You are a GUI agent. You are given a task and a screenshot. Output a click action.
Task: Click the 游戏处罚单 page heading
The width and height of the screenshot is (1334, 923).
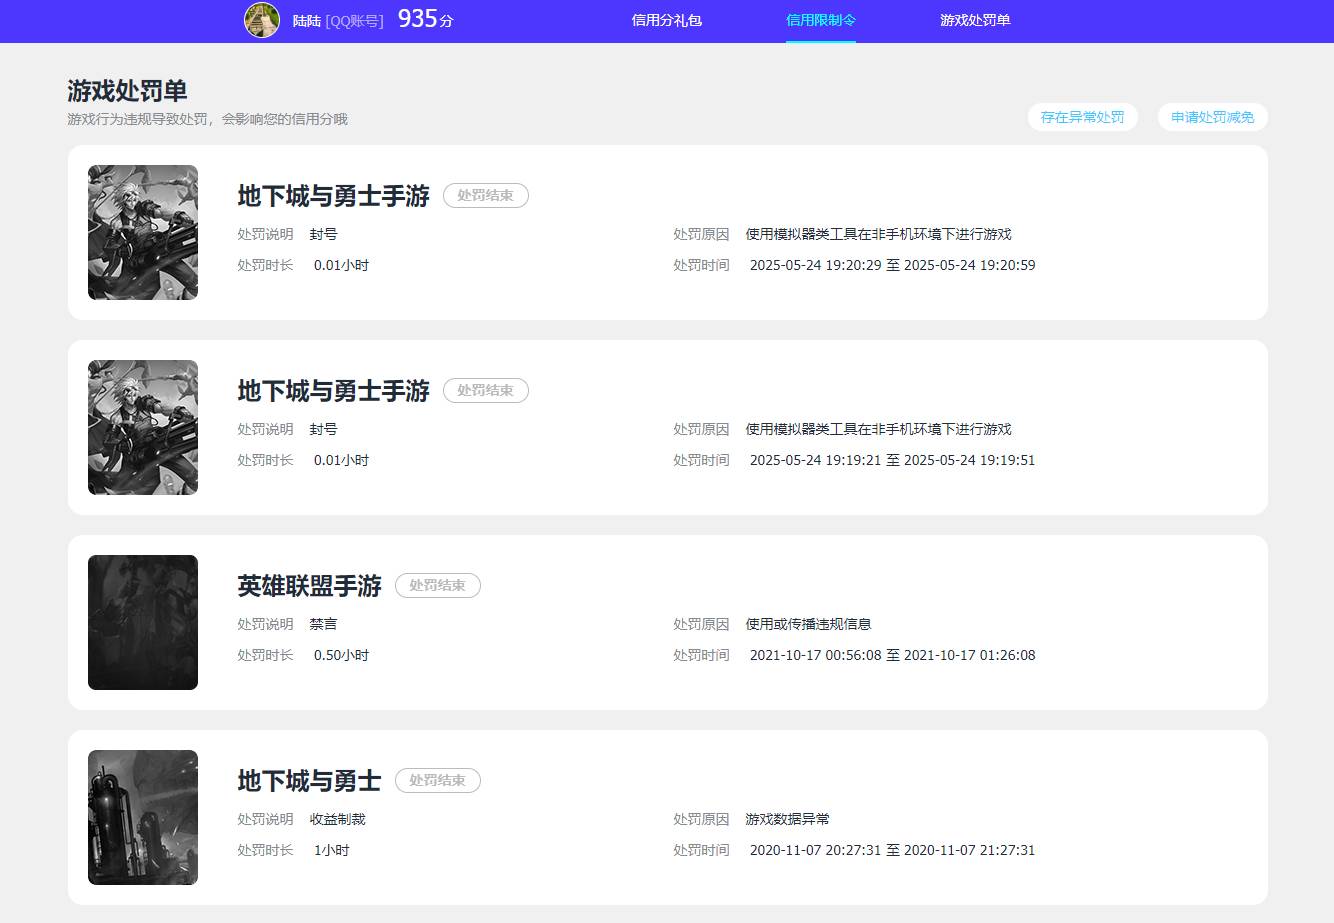(x=128, y=90)
